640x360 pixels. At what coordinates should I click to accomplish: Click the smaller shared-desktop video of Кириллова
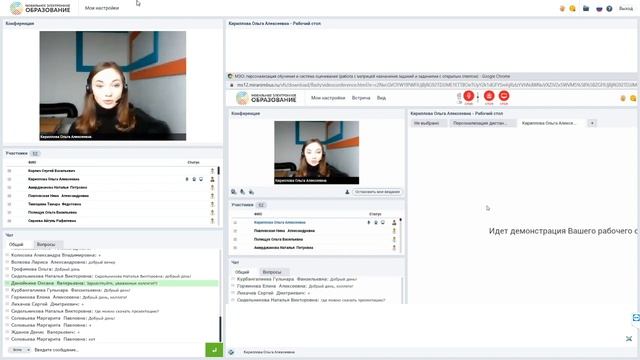[317, 152]
